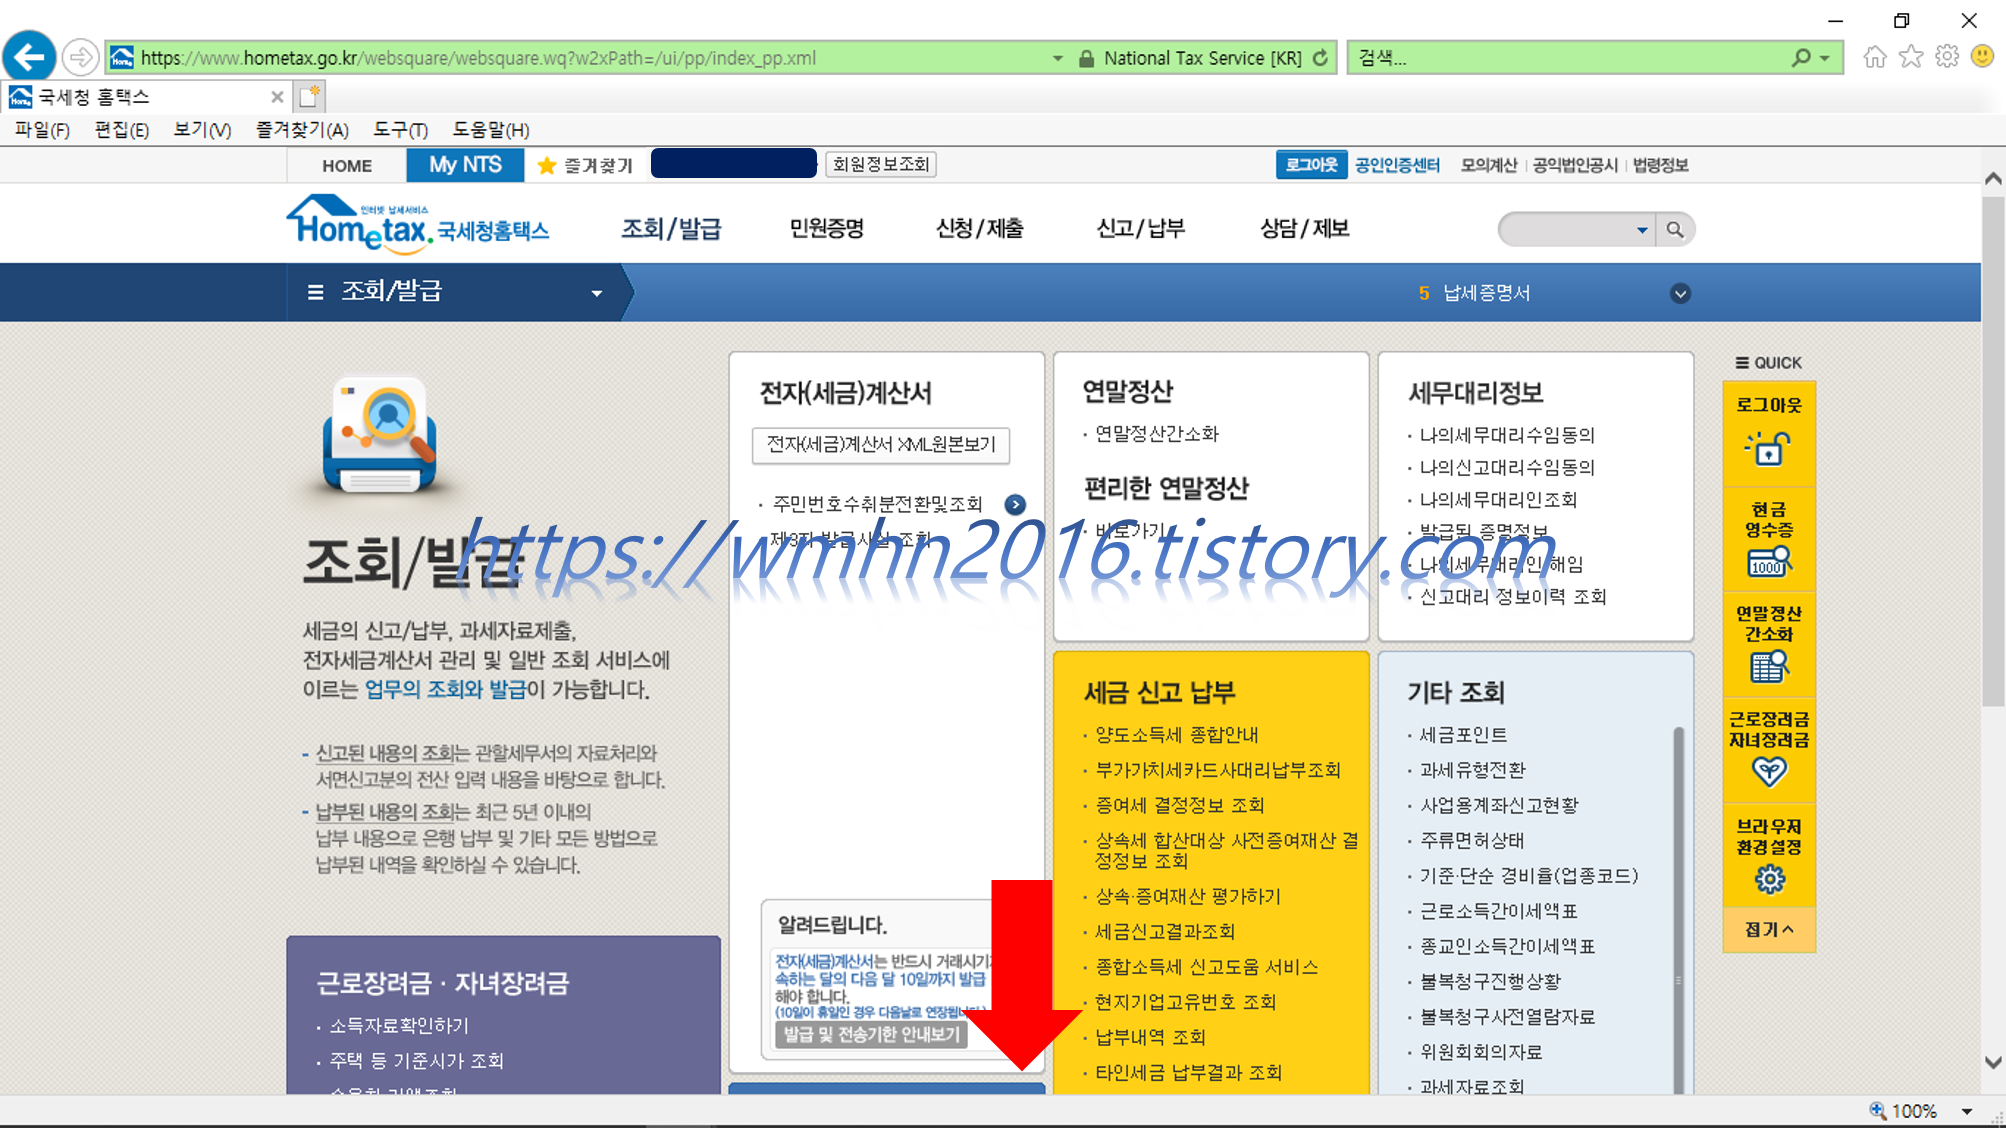Open the 도구(T) menu
The image size is (2006, 1128).
400,130
